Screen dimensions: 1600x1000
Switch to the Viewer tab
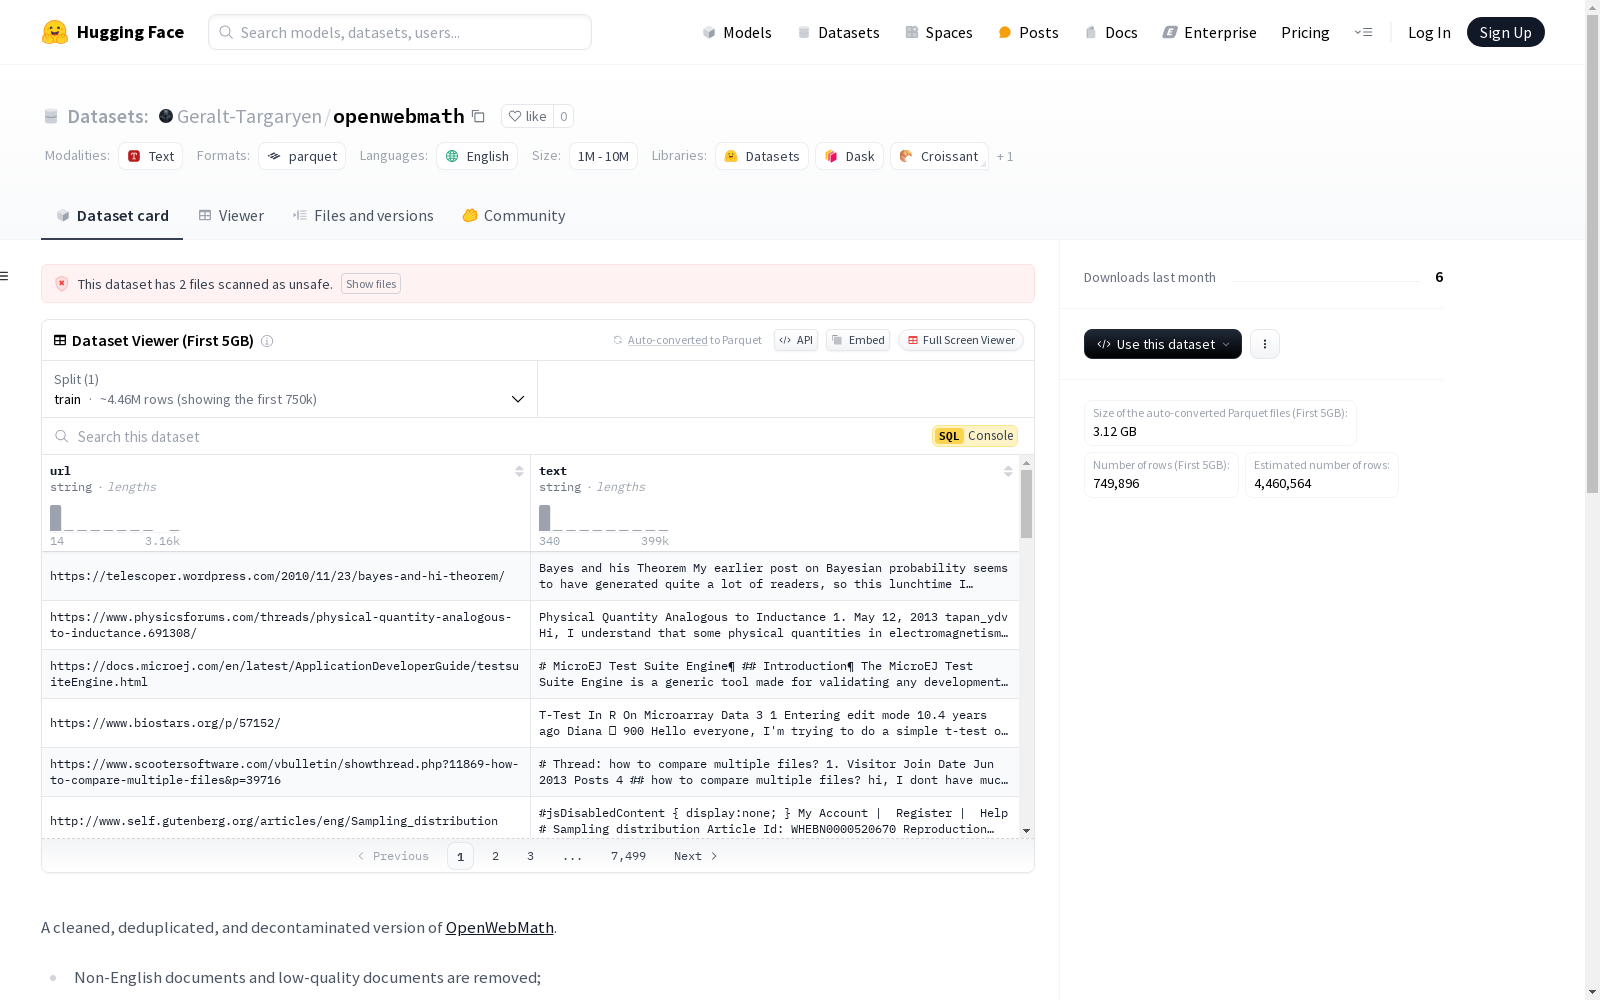tap(231, 216)
